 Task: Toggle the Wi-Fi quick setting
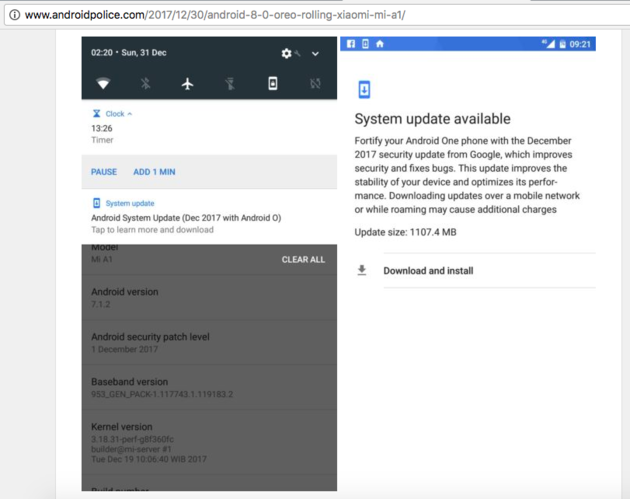pos(103,84)
